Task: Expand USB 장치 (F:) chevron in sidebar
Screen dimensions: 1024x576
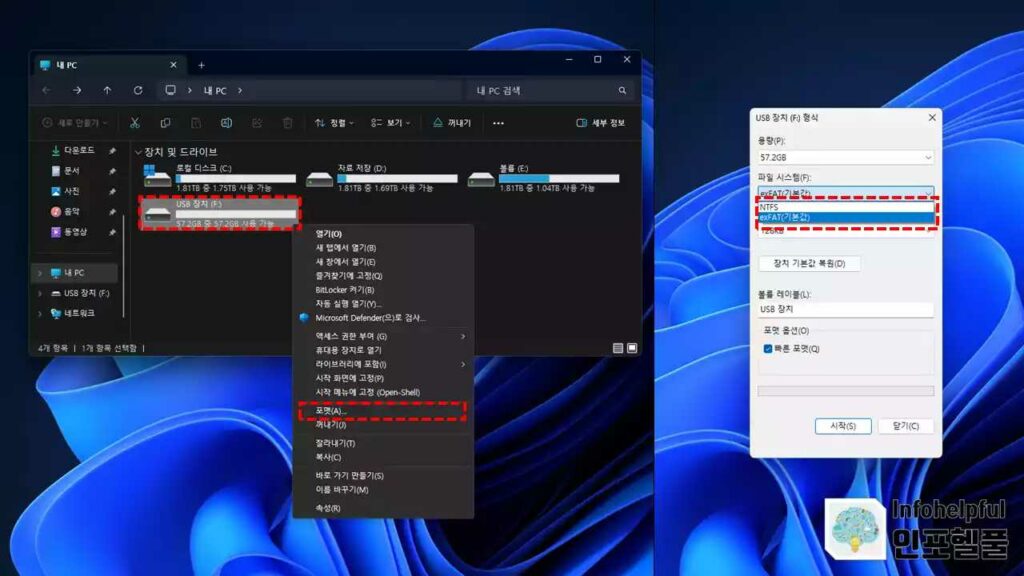Action: coord(40,293)
